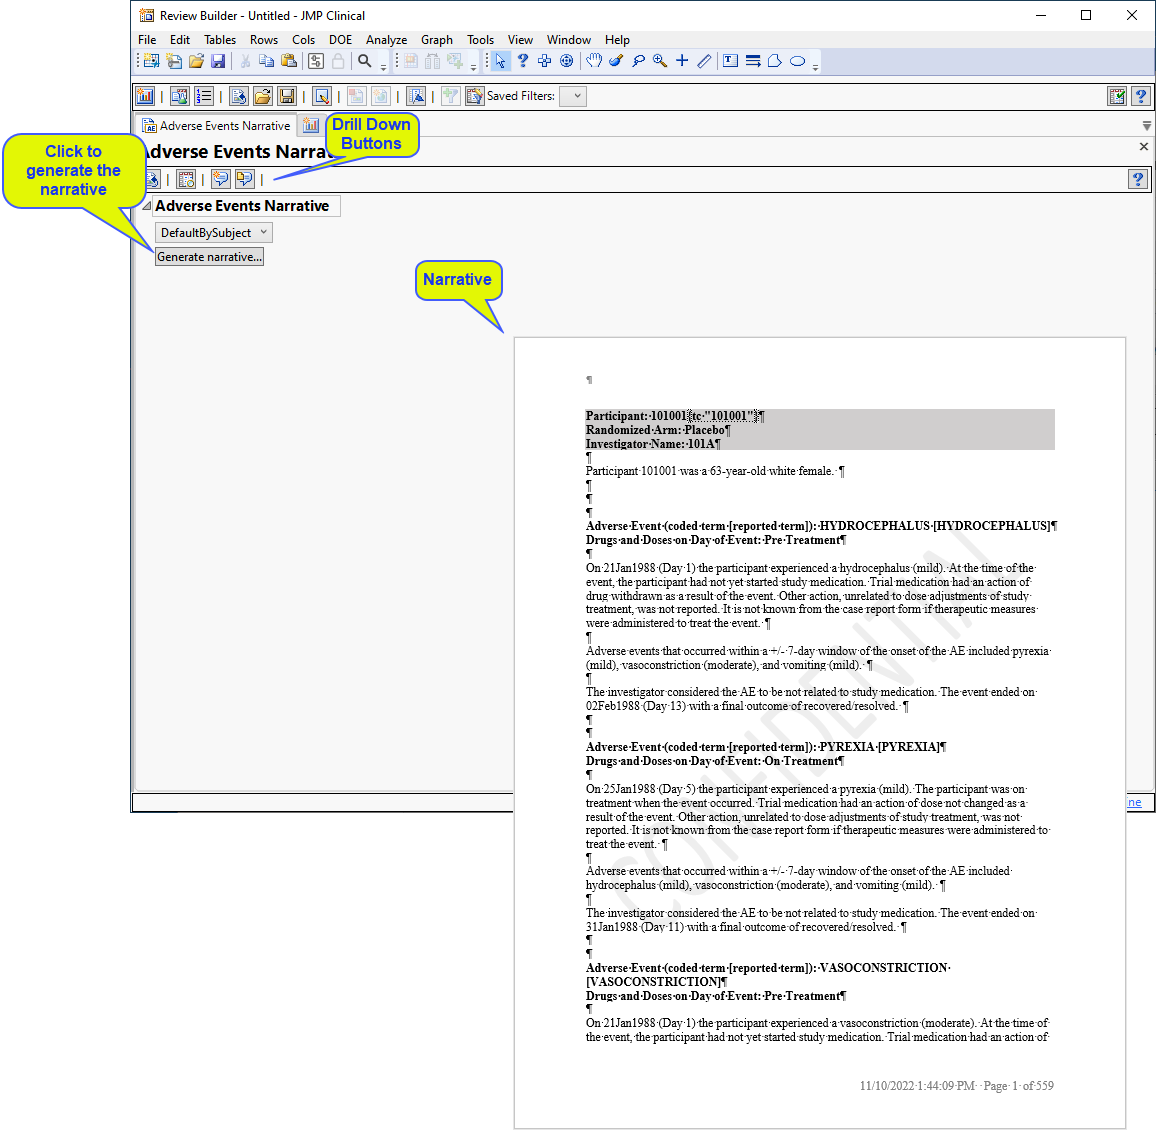Select the Magnifier zoom tool
Viewport: 1156px width, 1130px height.
tap(661, 61)
